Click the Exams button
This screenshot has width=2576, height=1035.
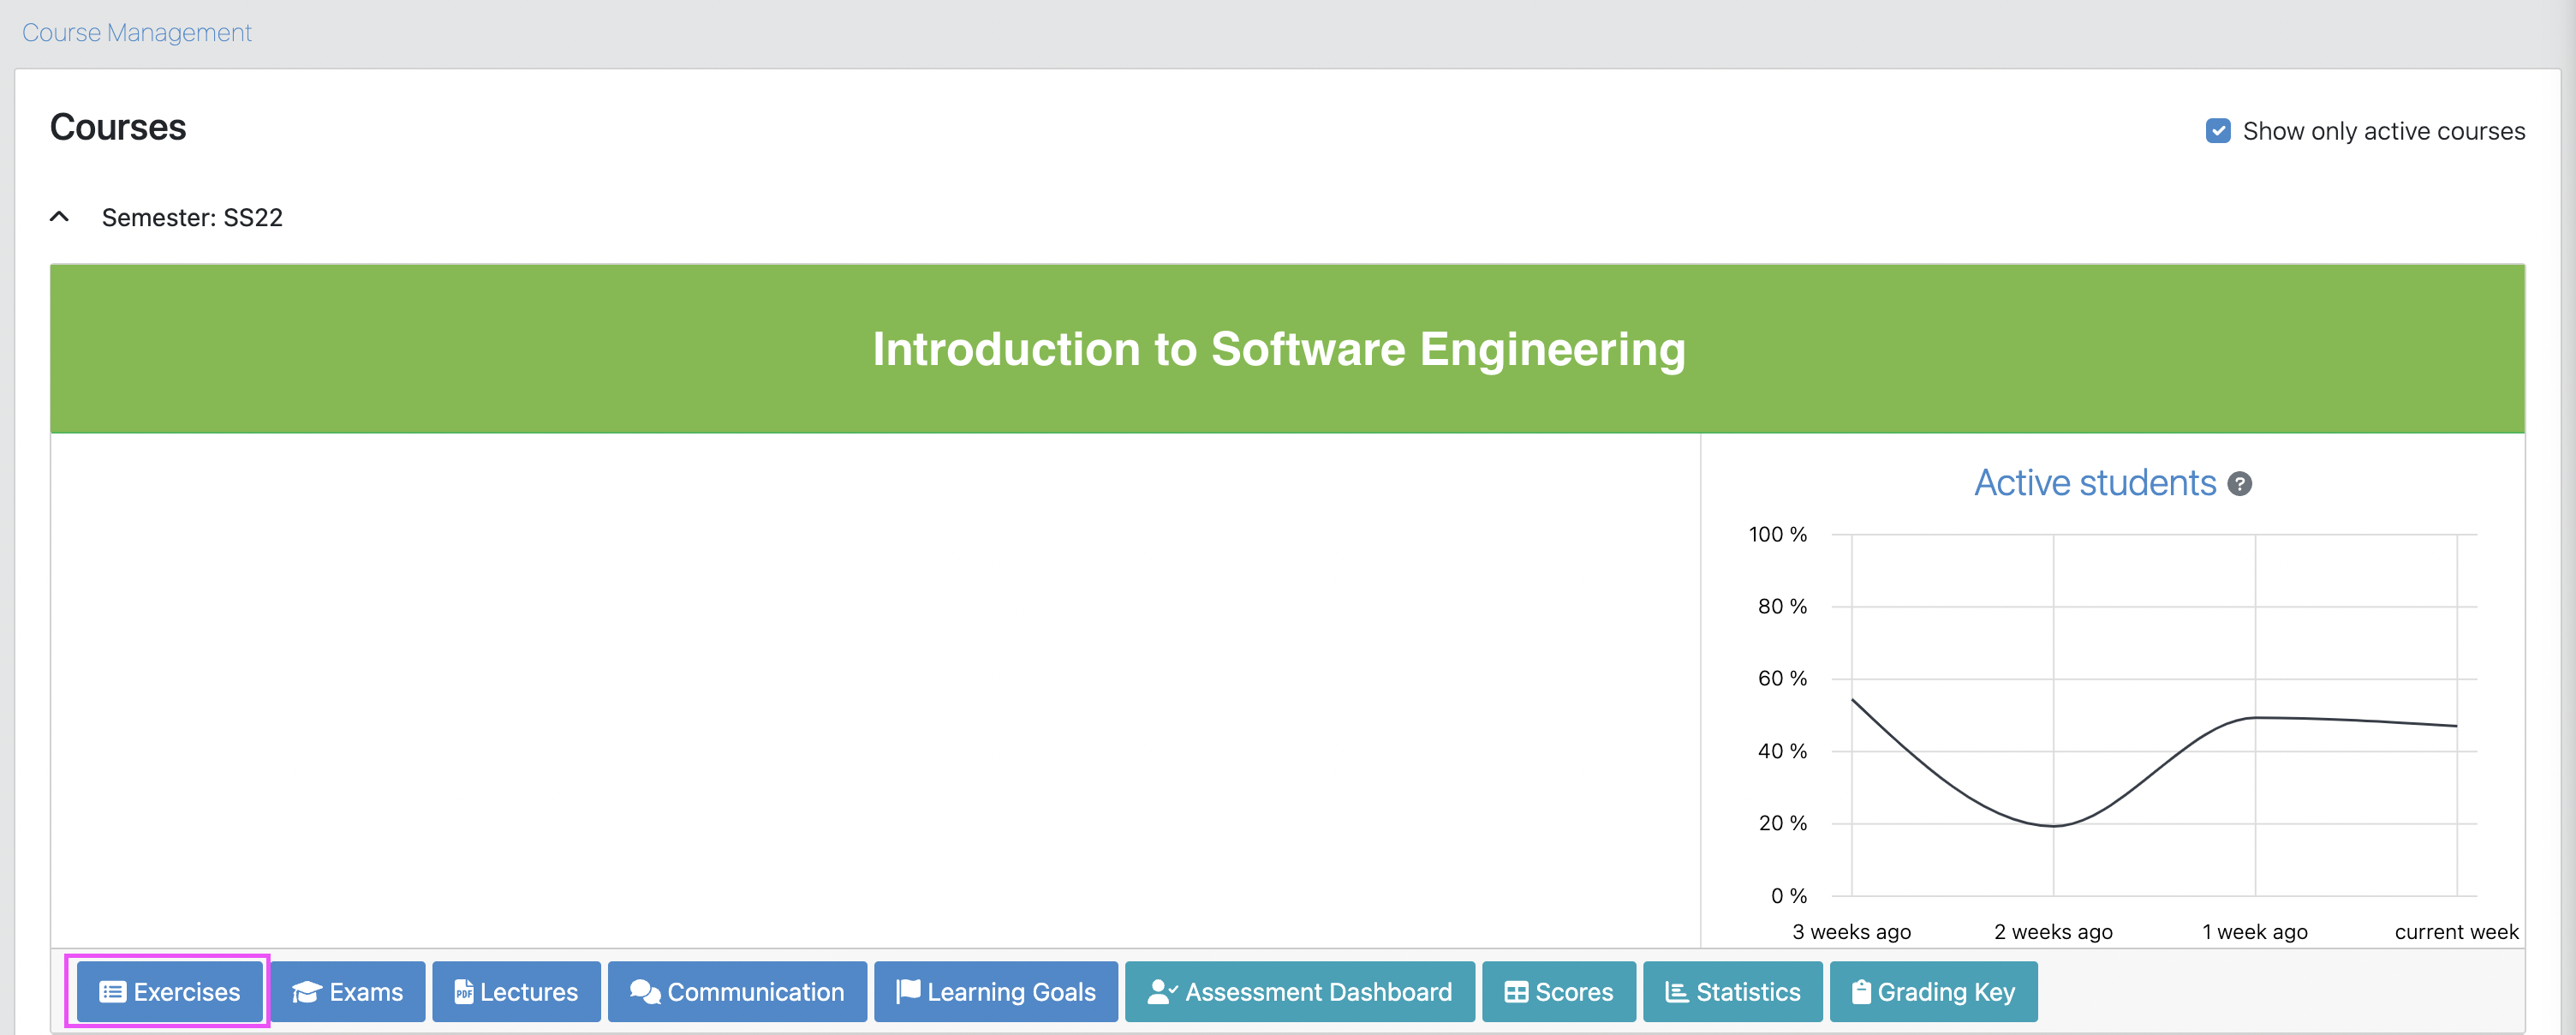(348, 991)
